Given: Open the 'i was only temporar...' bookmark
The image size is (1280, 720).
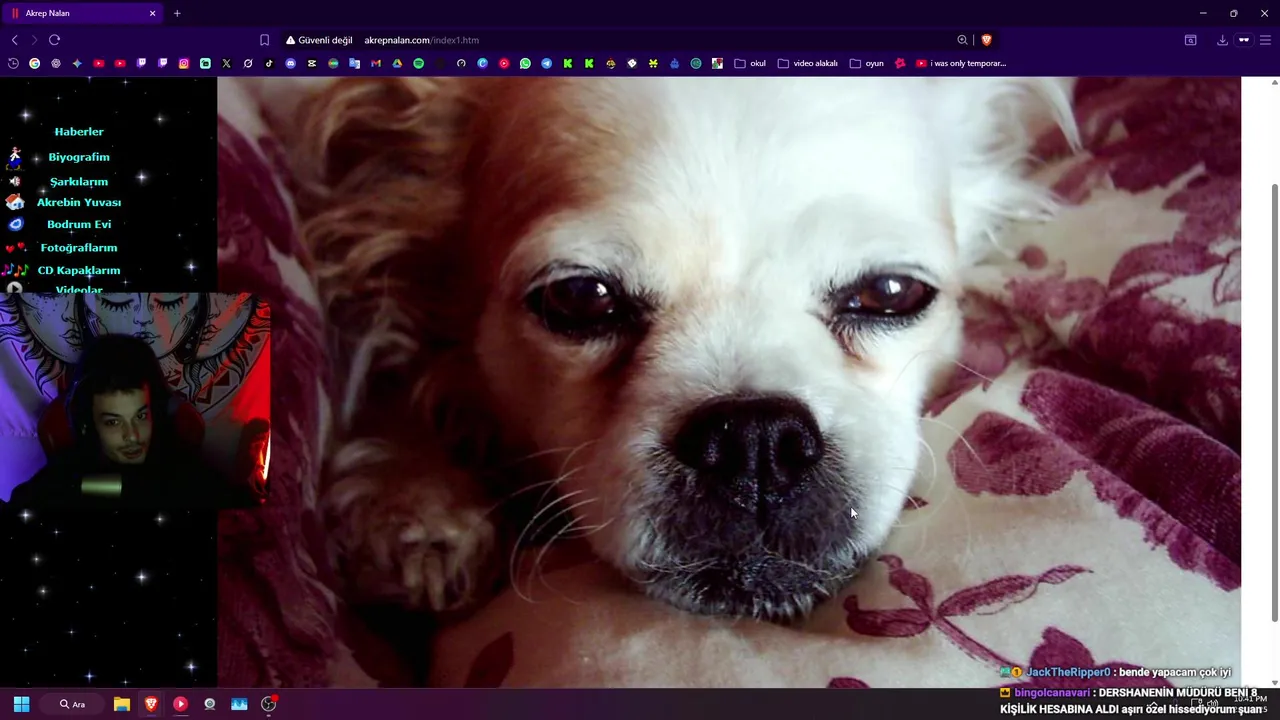Looking at the screenshot, I should [961, 63].
